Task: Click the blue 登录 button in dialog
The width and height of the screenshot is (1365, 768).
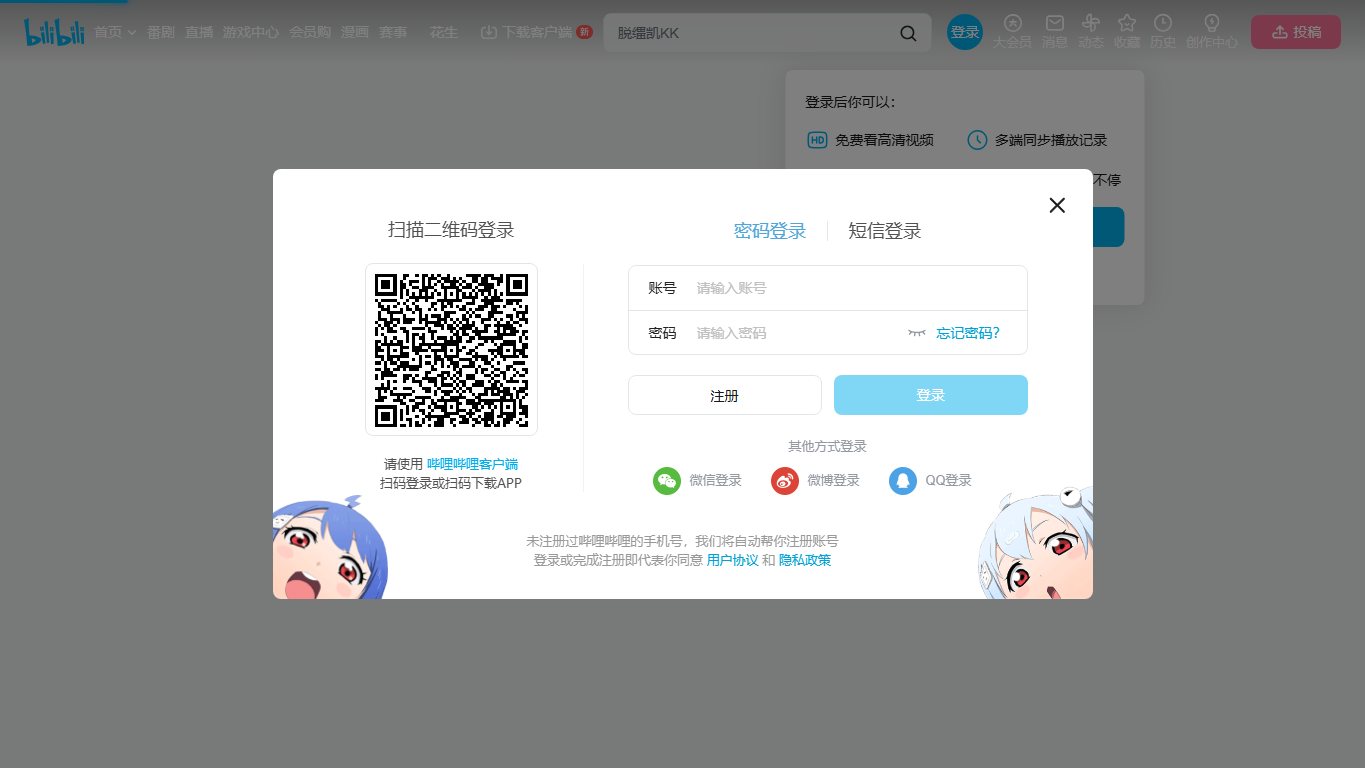Action: [x=931, y=395]
